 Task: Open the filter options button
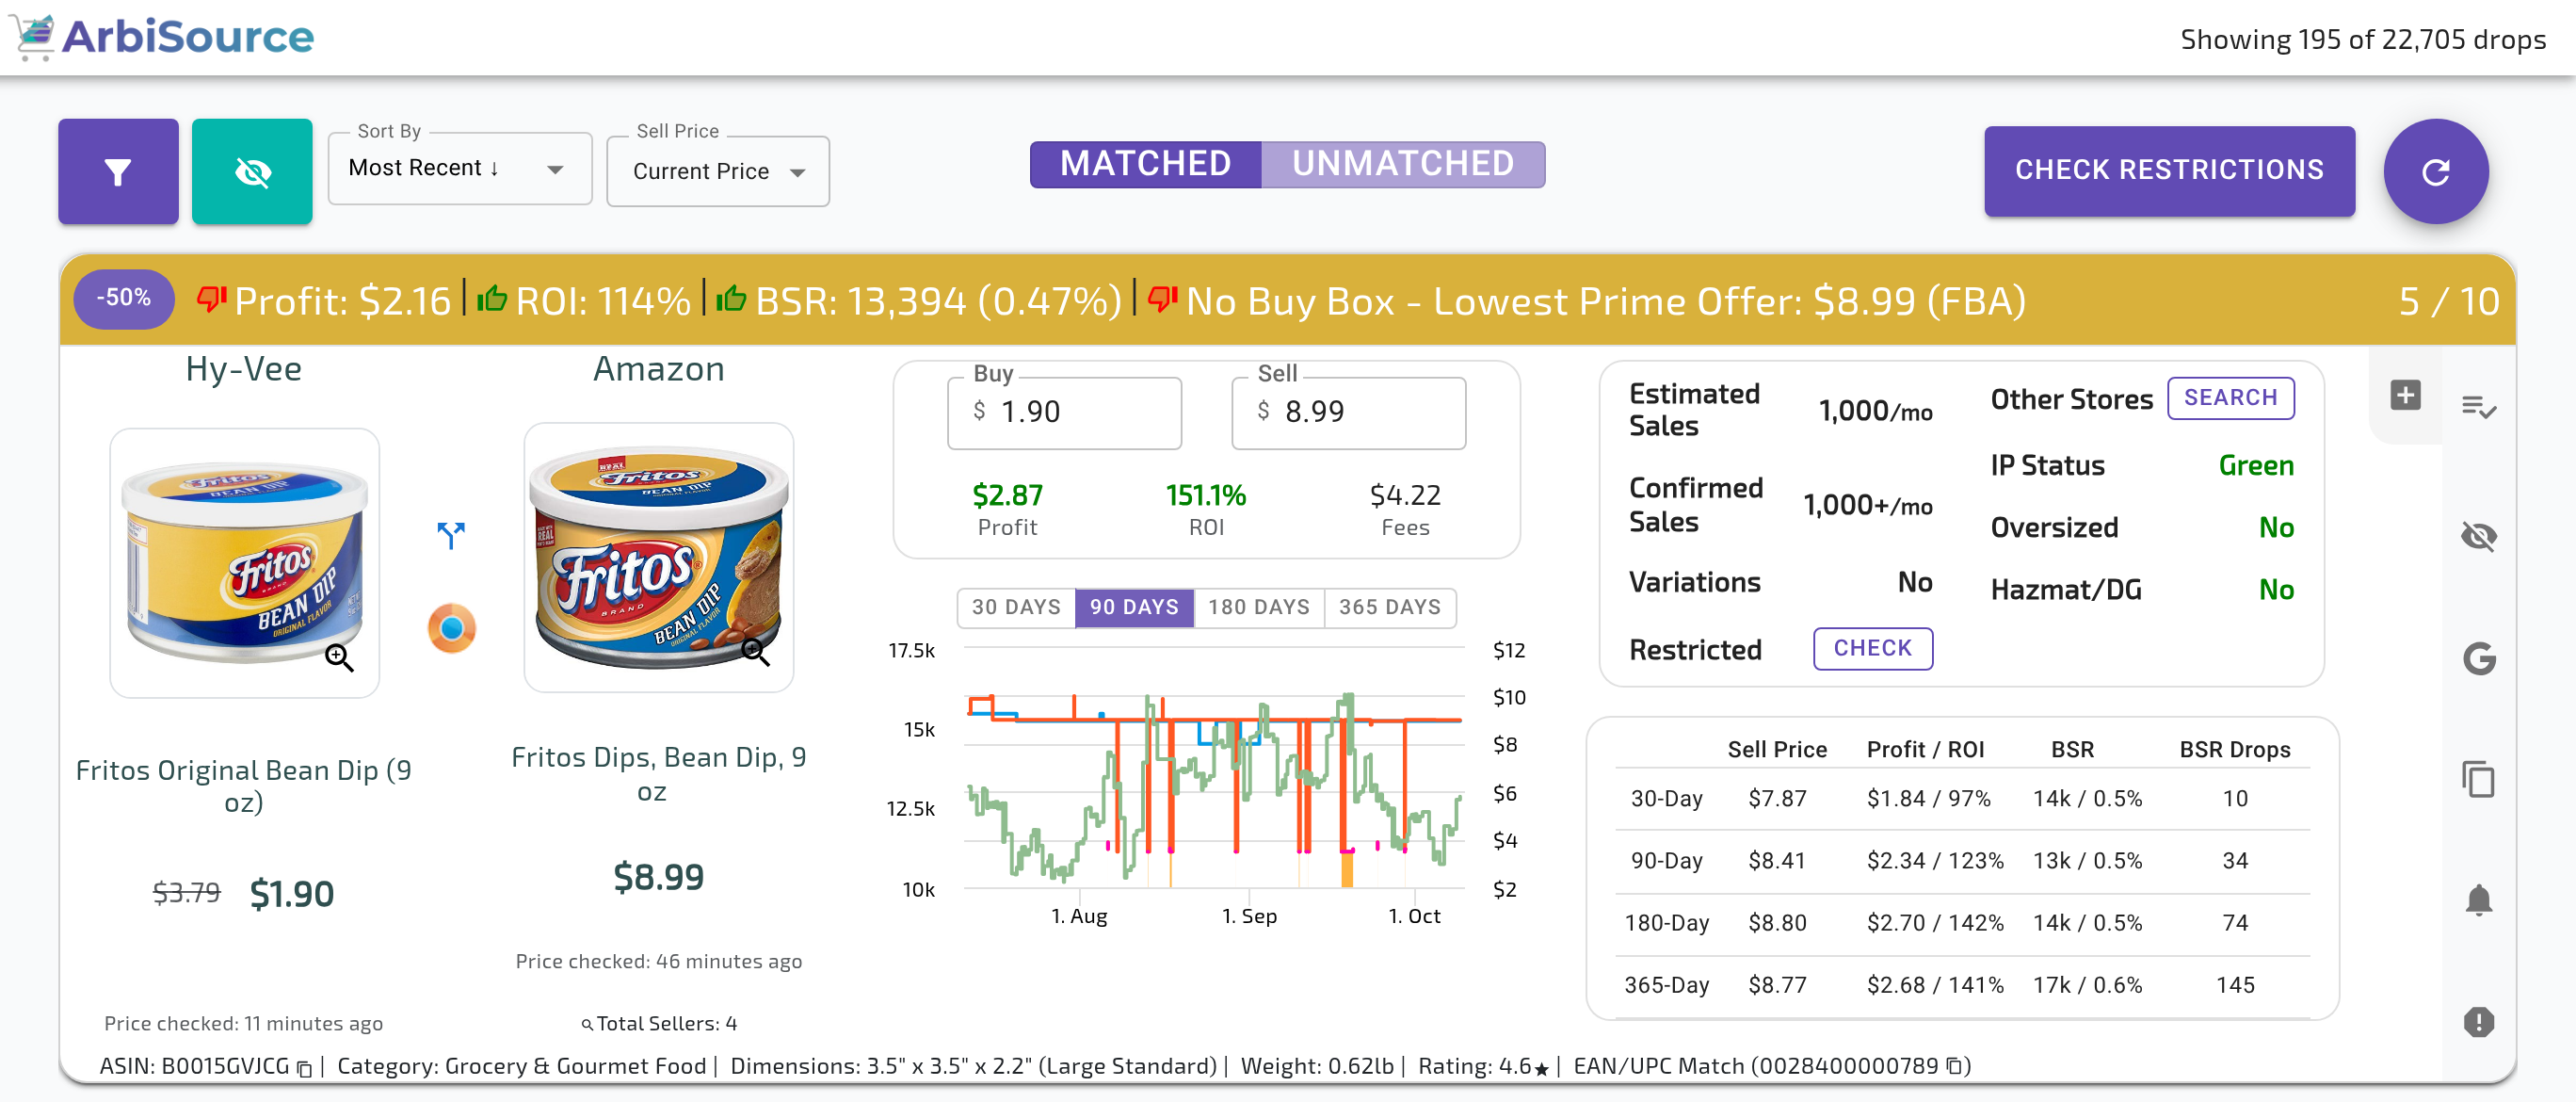click(118, 171)
